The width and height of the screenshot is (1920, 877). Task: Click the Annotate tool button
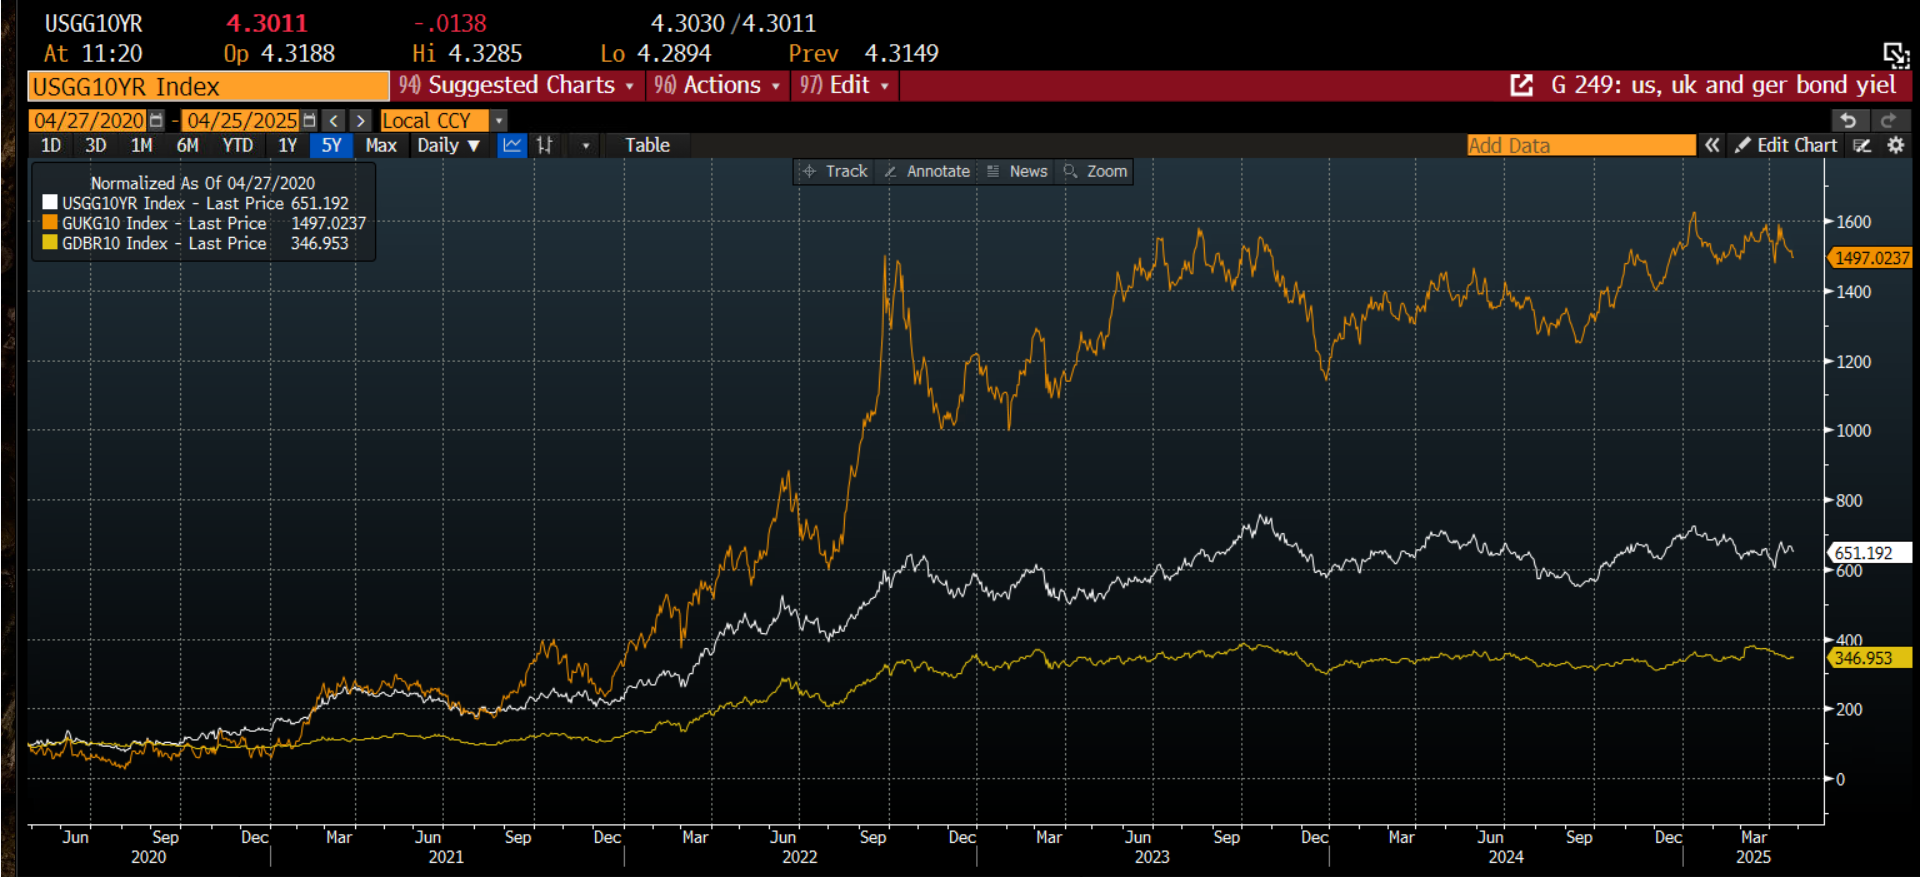coord(927,171)
